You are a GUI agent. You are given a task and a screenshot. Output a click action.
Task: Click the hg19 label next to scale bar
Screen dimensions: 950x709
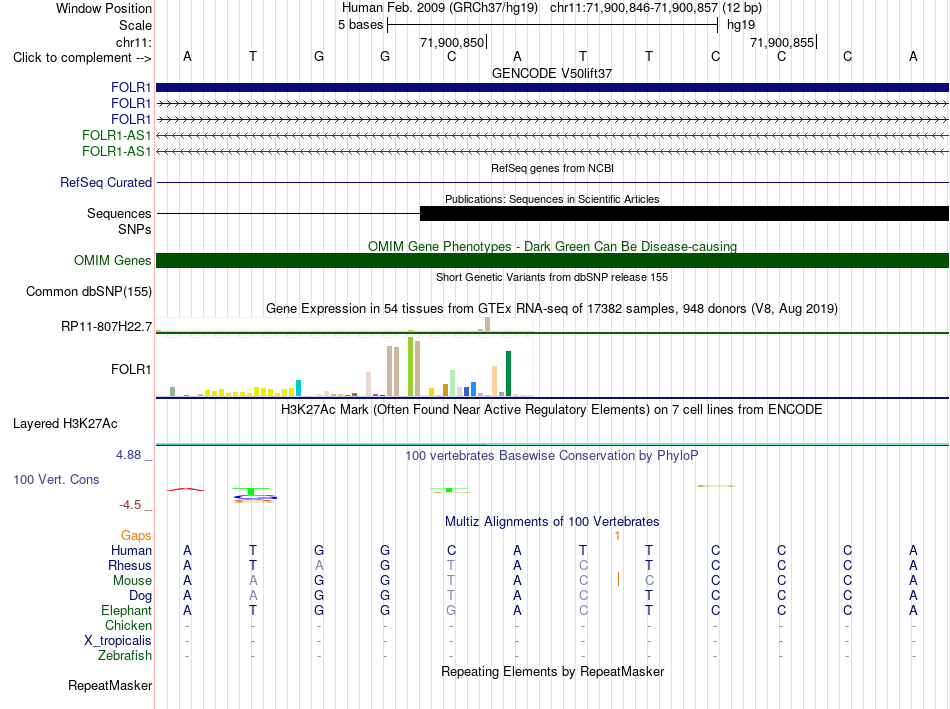(x=741, y=25)
